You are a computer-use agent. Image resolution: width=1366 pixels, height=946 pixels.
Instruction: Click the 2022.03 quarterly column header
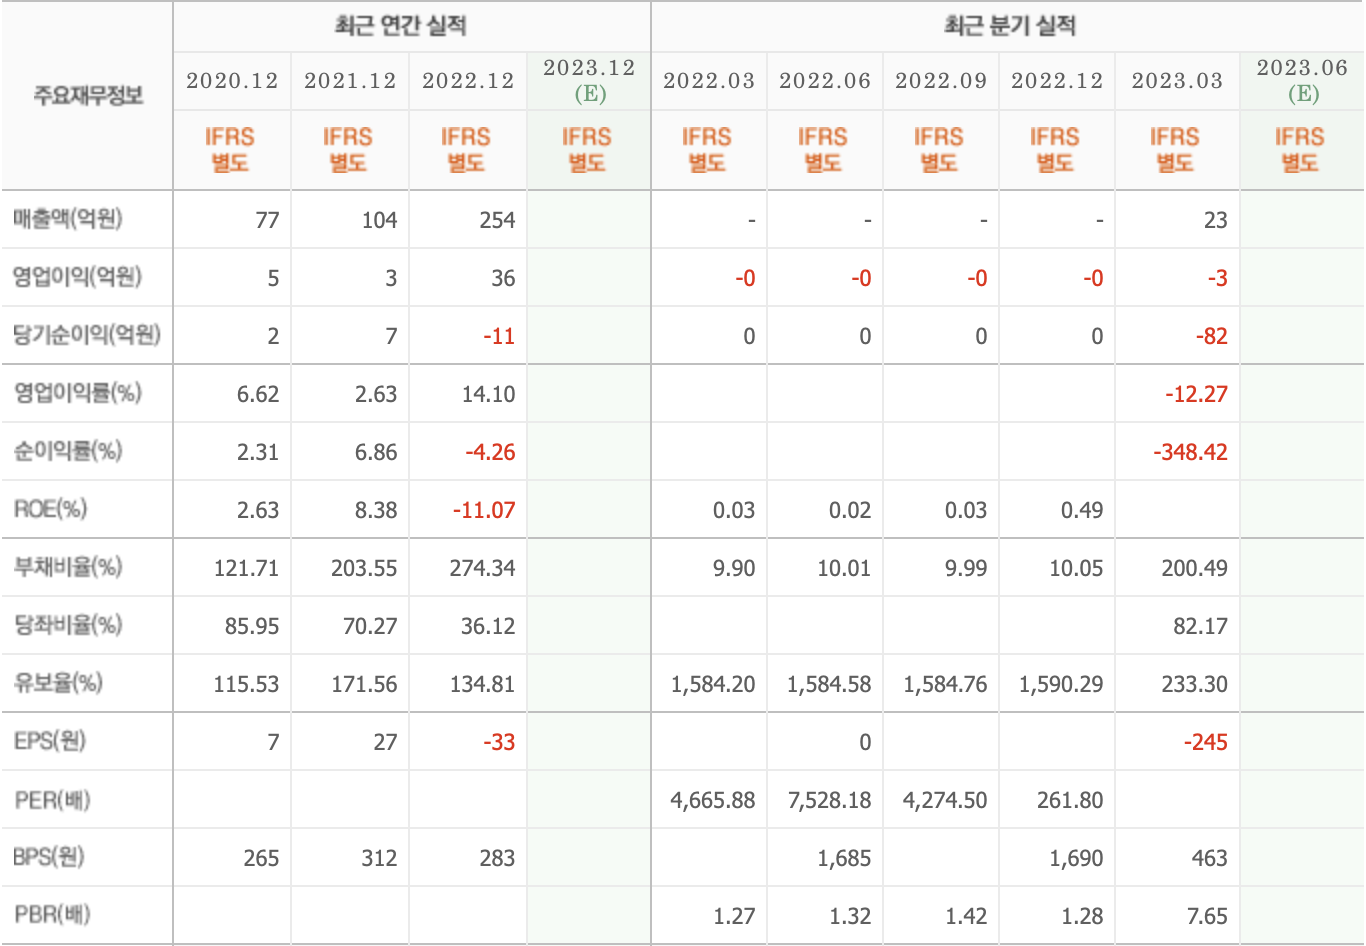(x=709, y=81)
